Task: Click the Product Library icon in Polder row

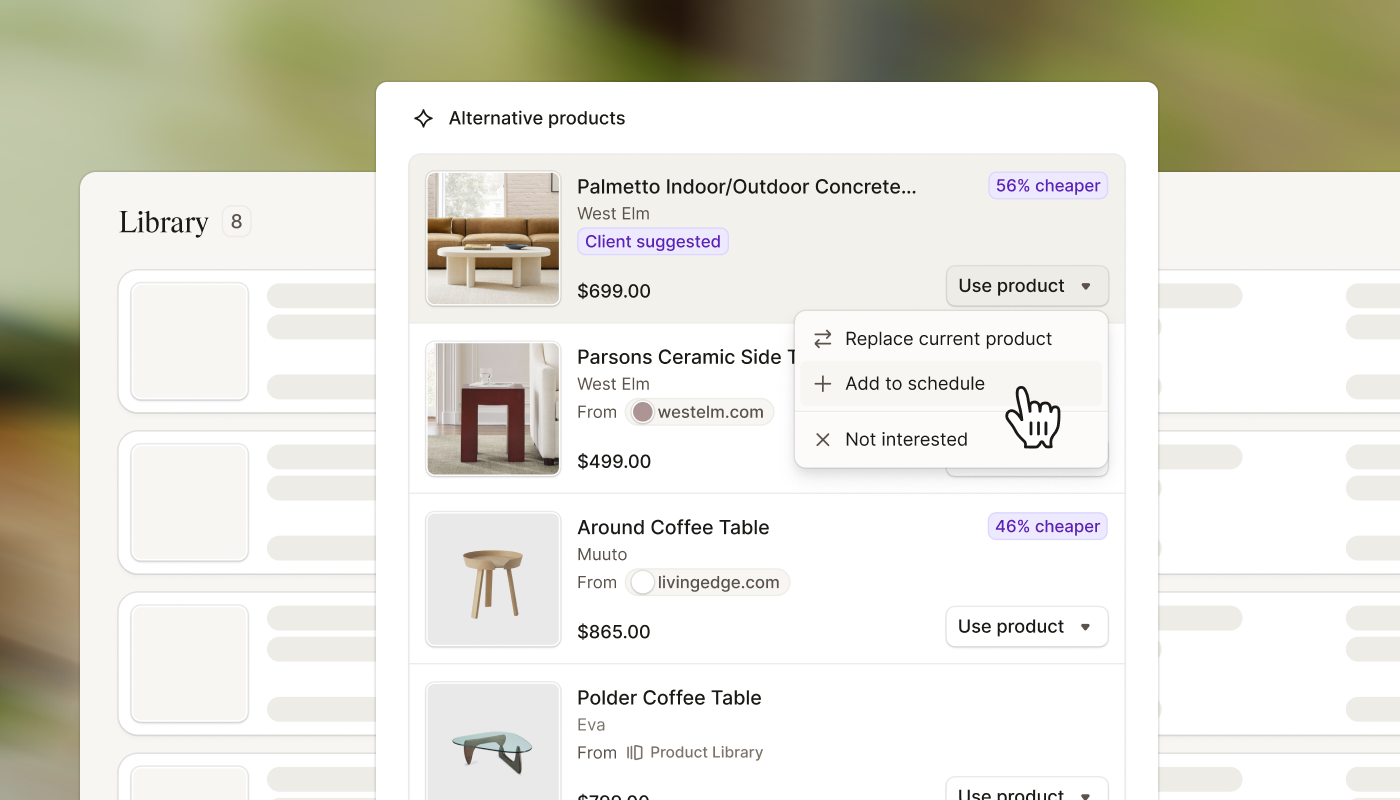Action: pos(635,752)
